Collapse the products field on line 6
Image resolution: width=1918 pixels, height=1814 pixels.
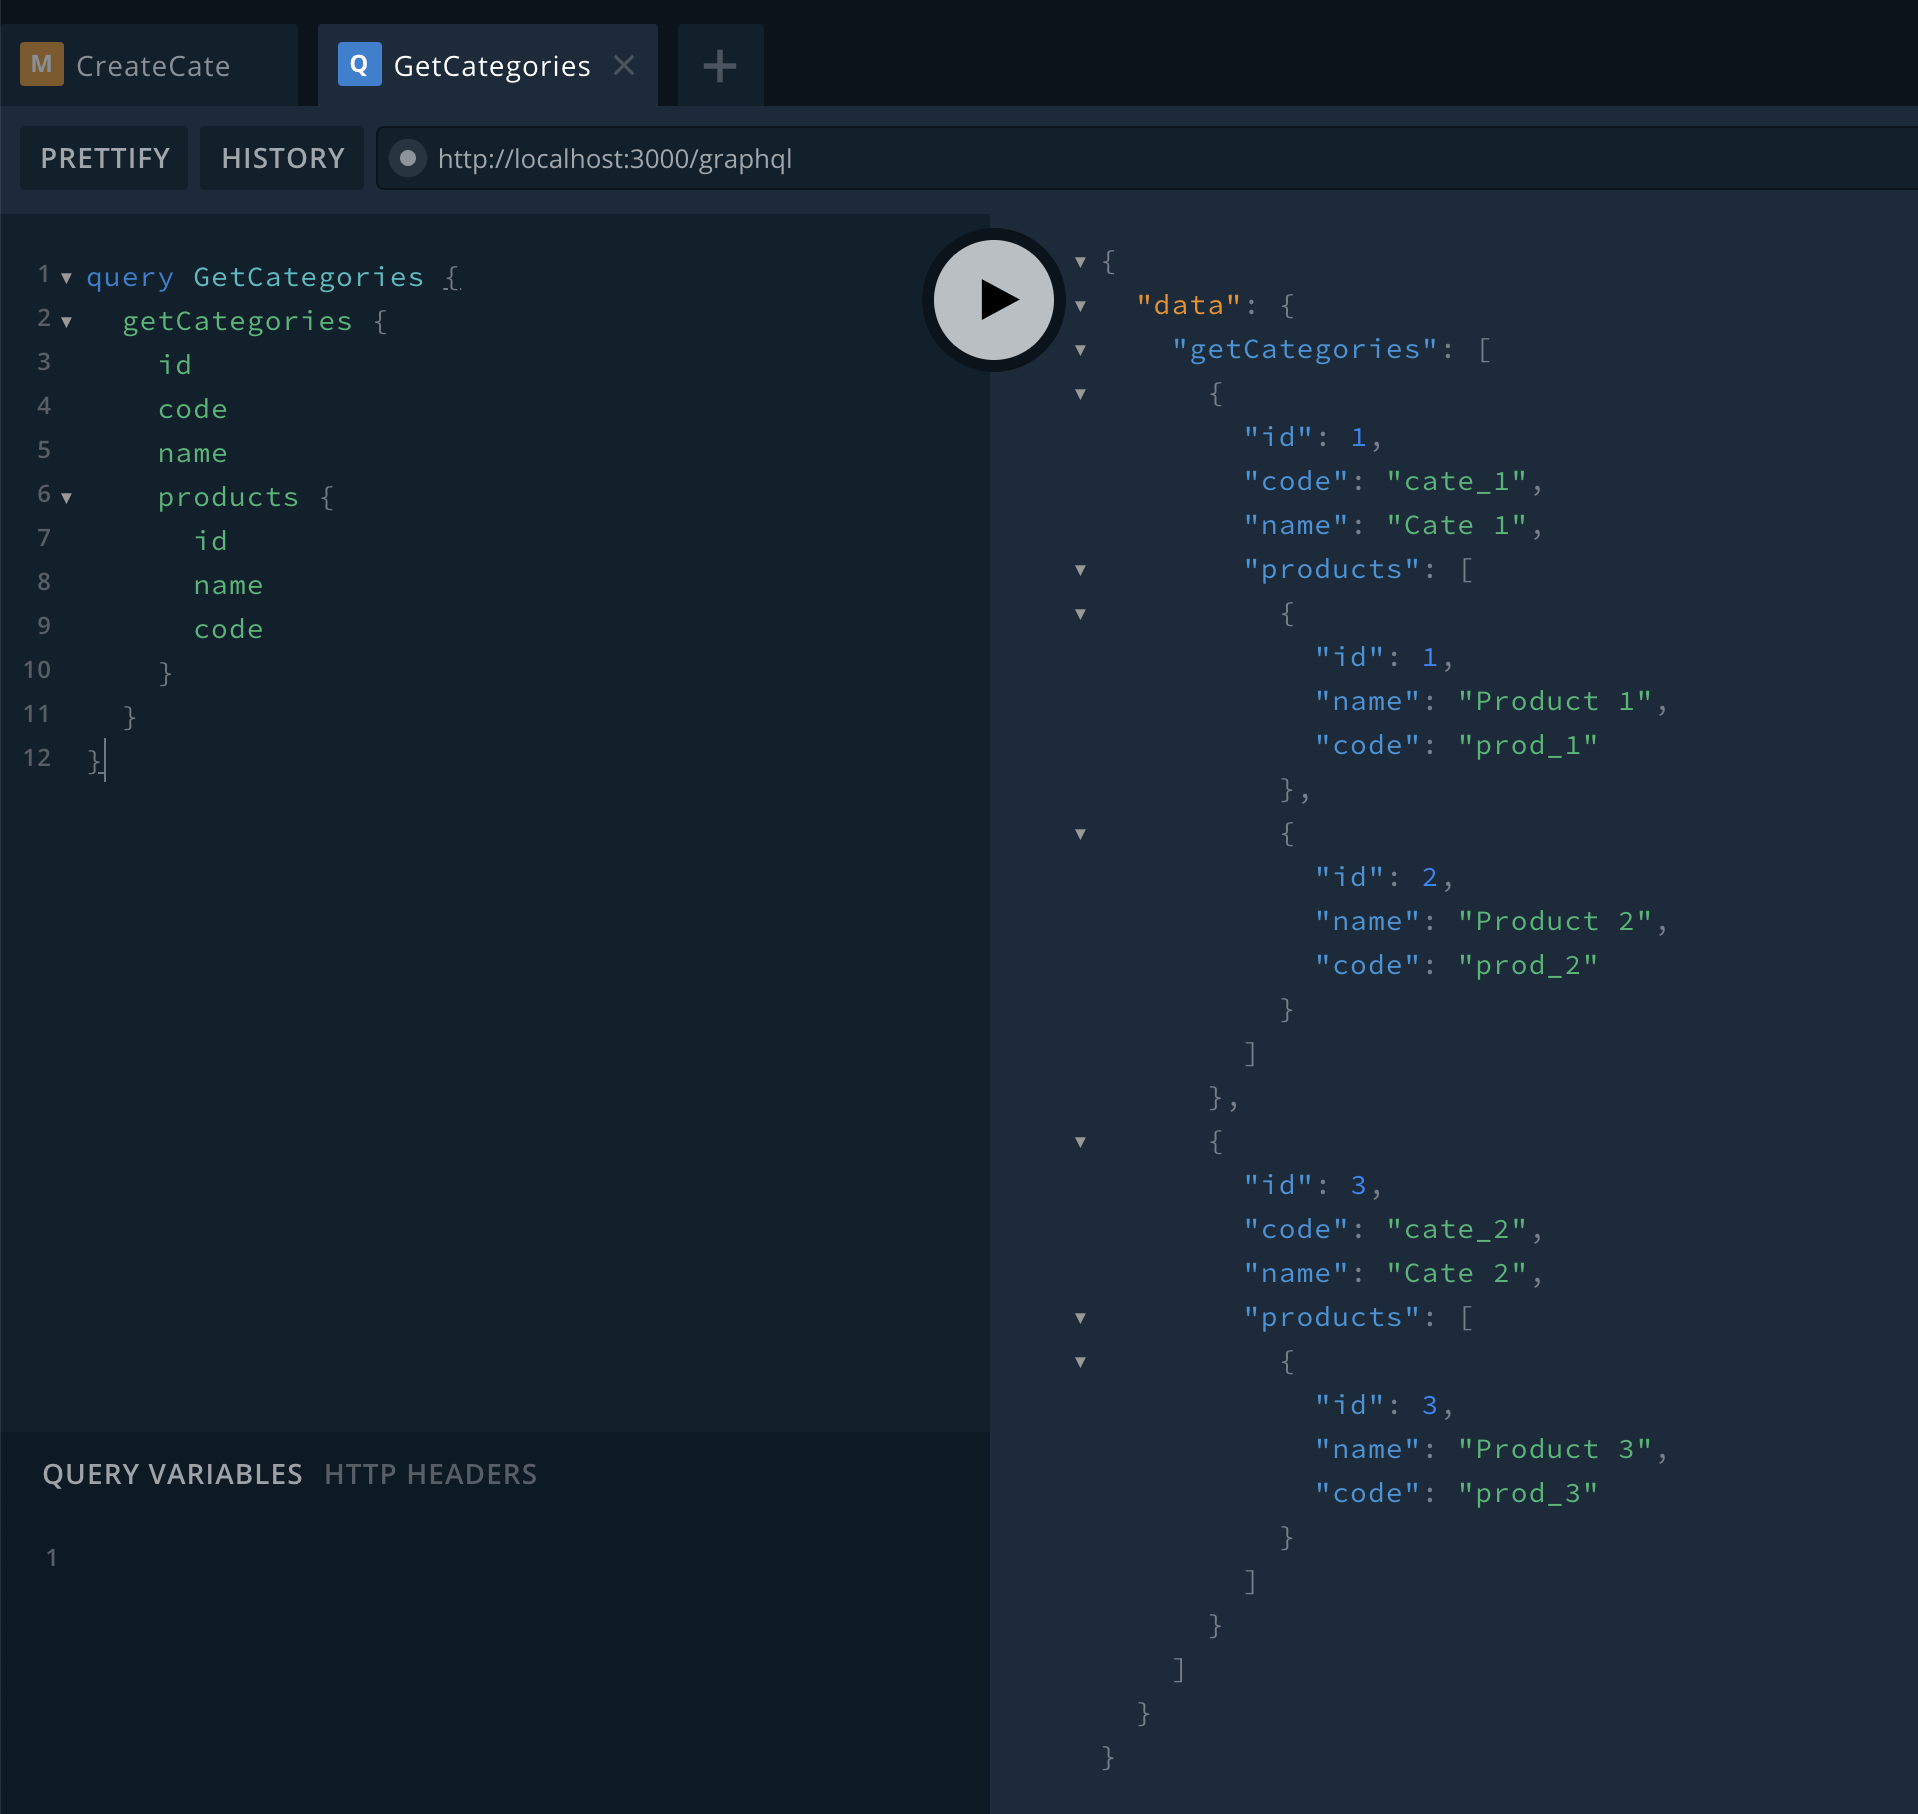(66, 498)
